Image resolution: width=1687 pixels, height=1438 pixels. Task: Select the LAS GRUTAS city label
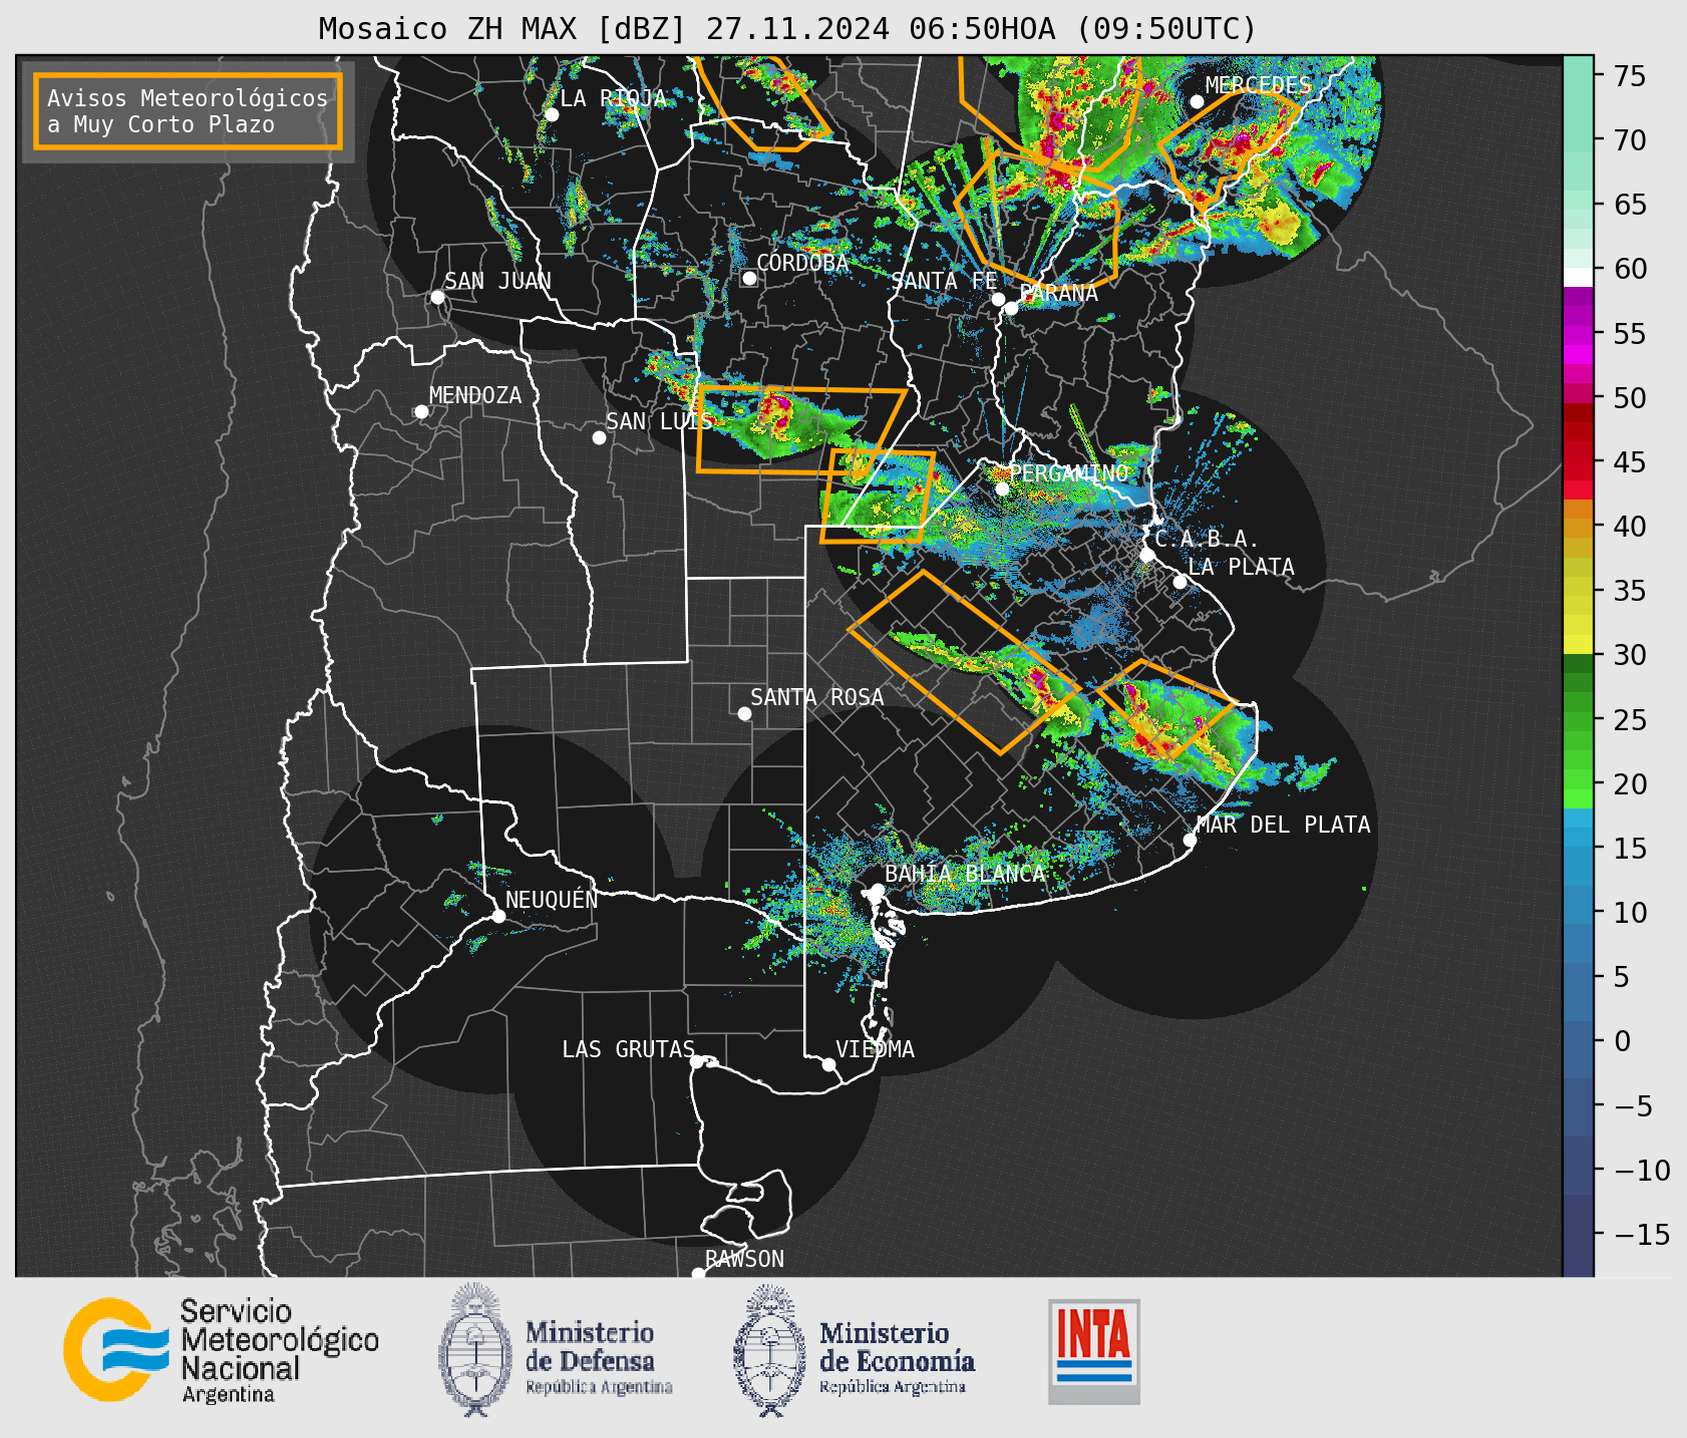628,1049
